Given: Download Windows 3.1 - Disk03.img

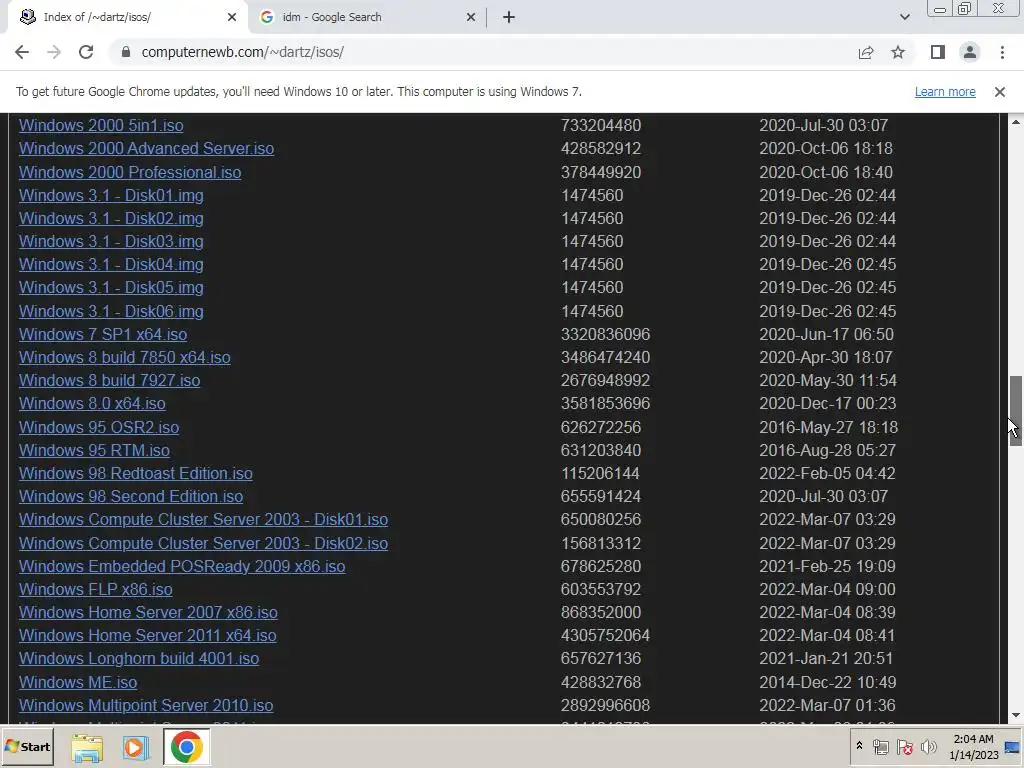Looking at the screenshot, I should 111,242.
